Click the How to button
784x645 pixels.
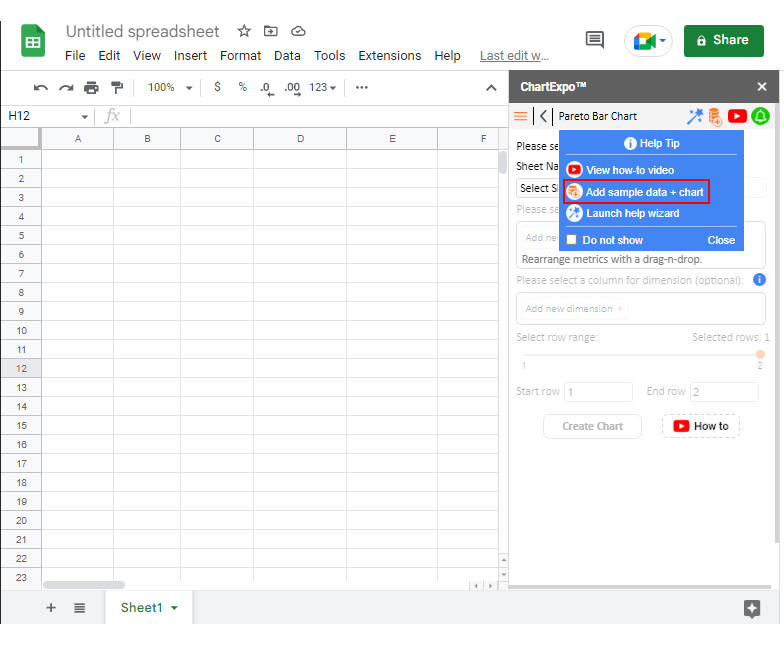(x=701, y=426)
